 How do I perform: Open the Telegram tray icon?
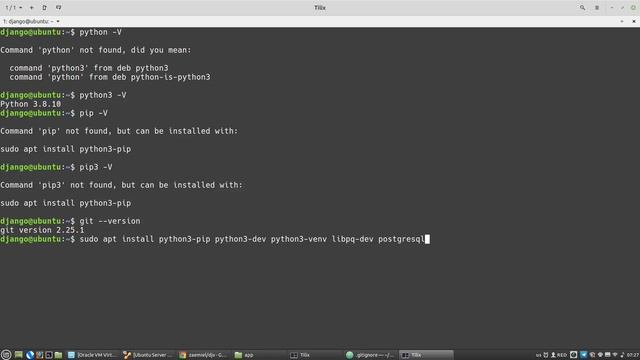coord(584,355)
